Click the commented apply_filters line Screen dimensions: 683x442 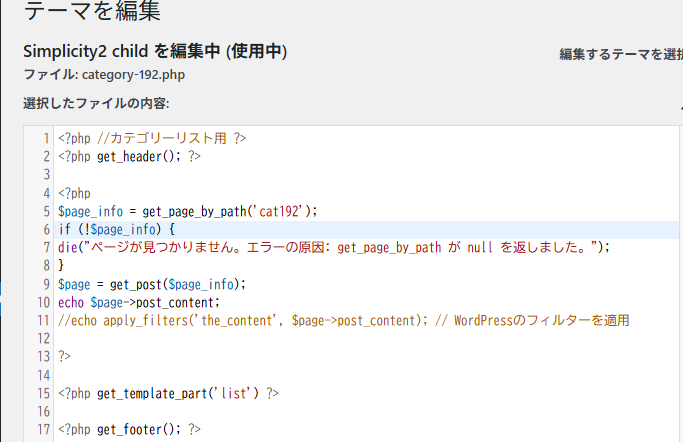tap(343, 321)
